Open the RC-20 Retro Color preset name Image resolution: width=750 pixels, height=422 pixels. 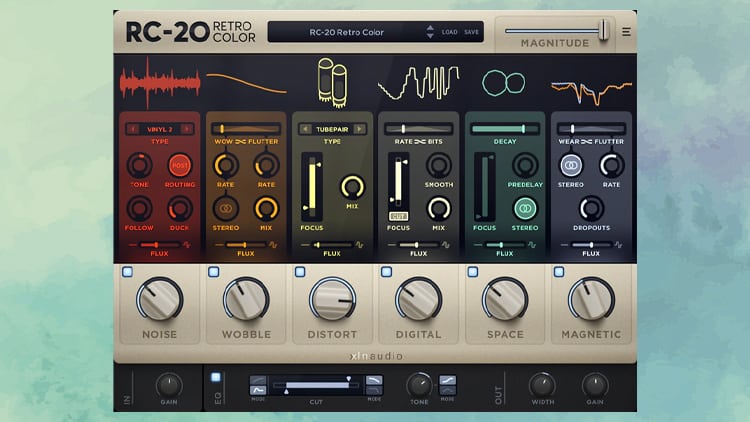point(347,32)
